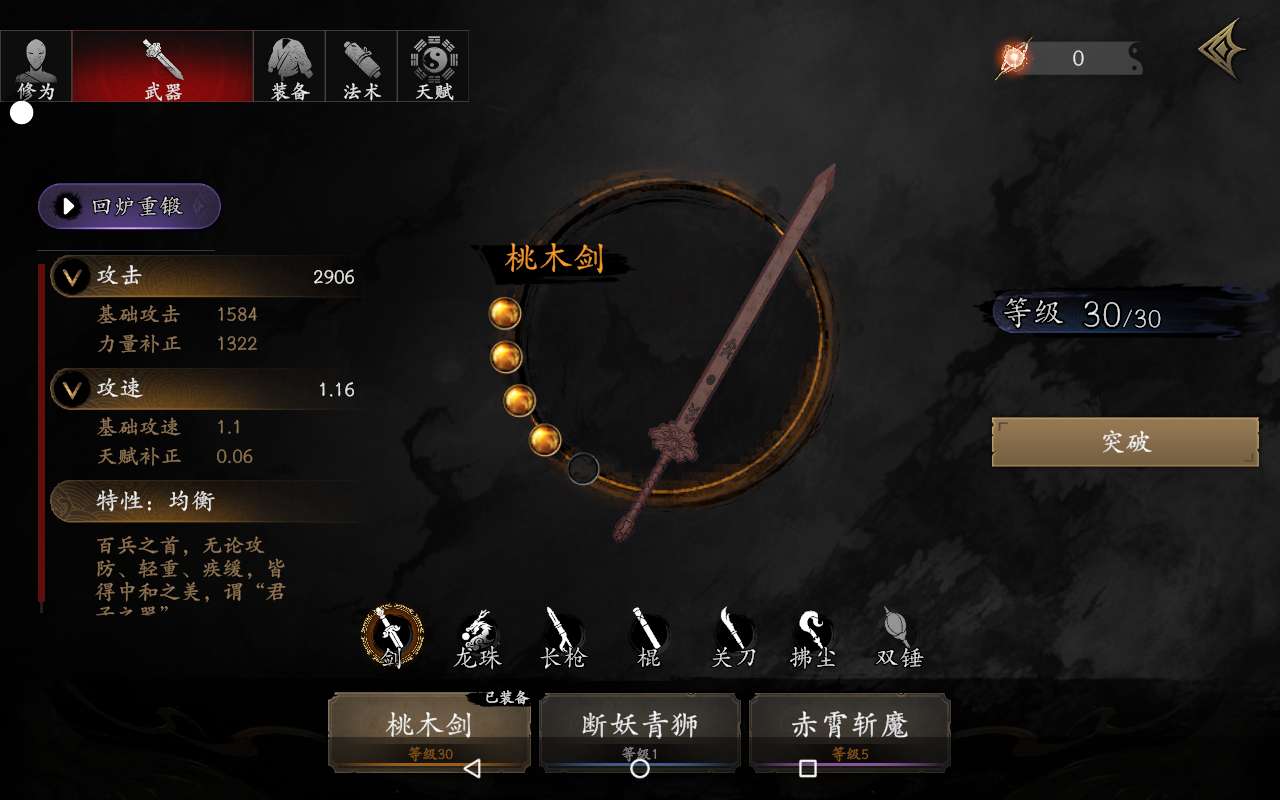This screenshot has height=800, width=1280.
Task: Open the 法术 spells tab
Action: (x=362, y=66)
